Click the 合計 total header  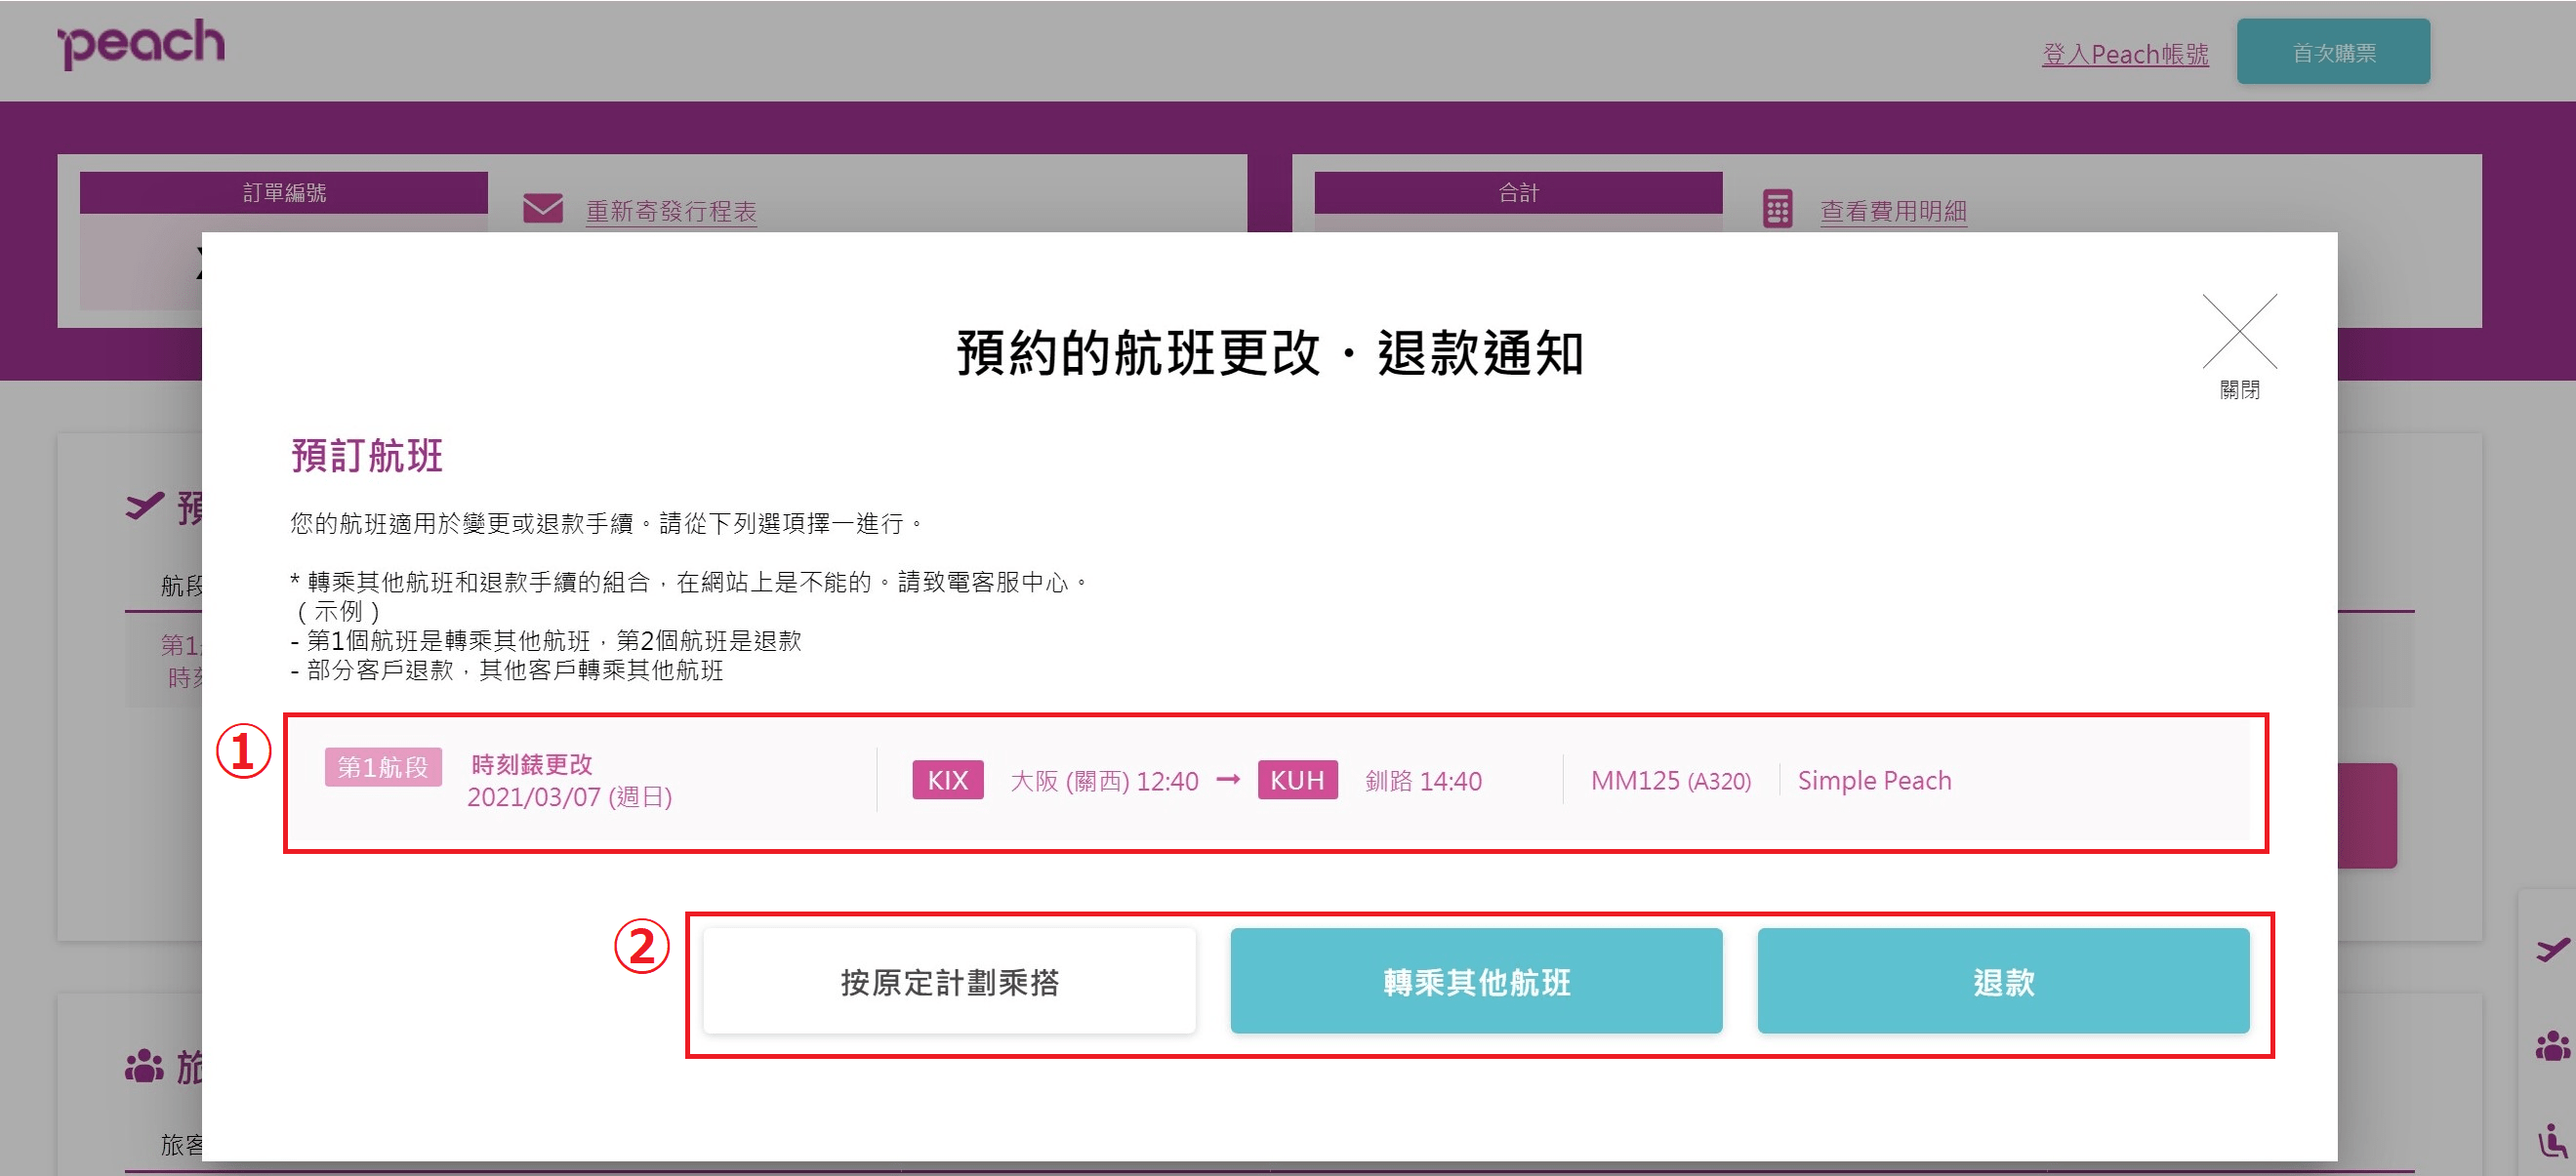pos(1518,192)
